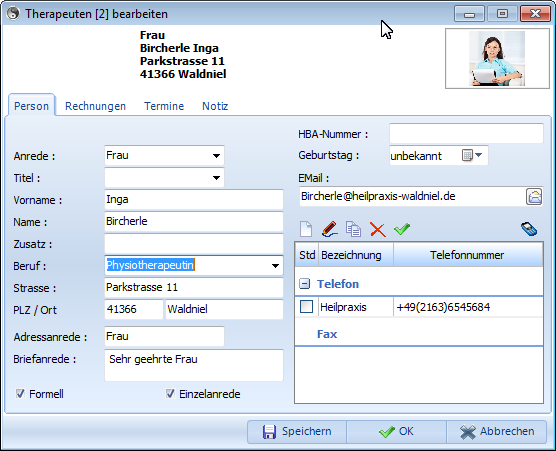The width and height of the screenshot is (556, 451).
Task: Click the therapist photo thumbnail
Action: tap(497, 59)
